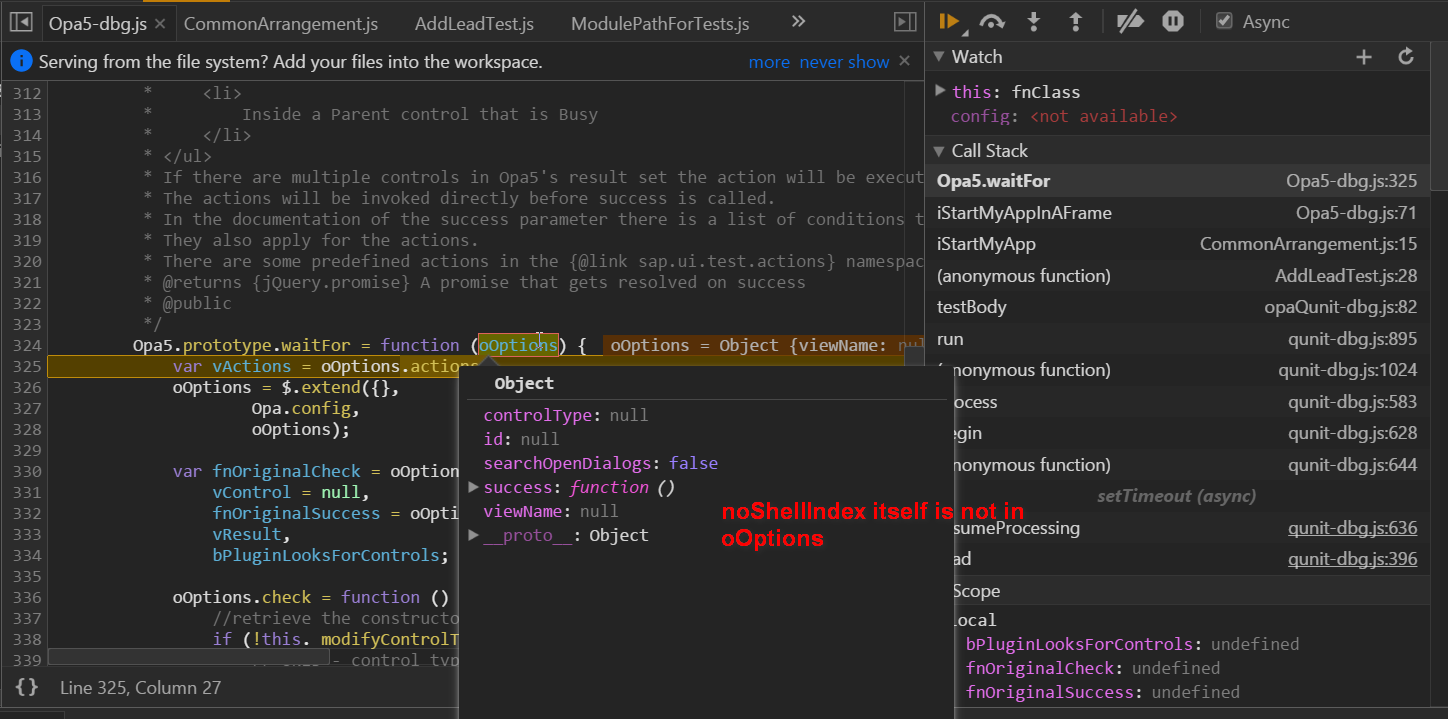
Task: Select iStartMyAppInAFrame stack frame
Action: pyautogui.click(x=1177, y=213)
